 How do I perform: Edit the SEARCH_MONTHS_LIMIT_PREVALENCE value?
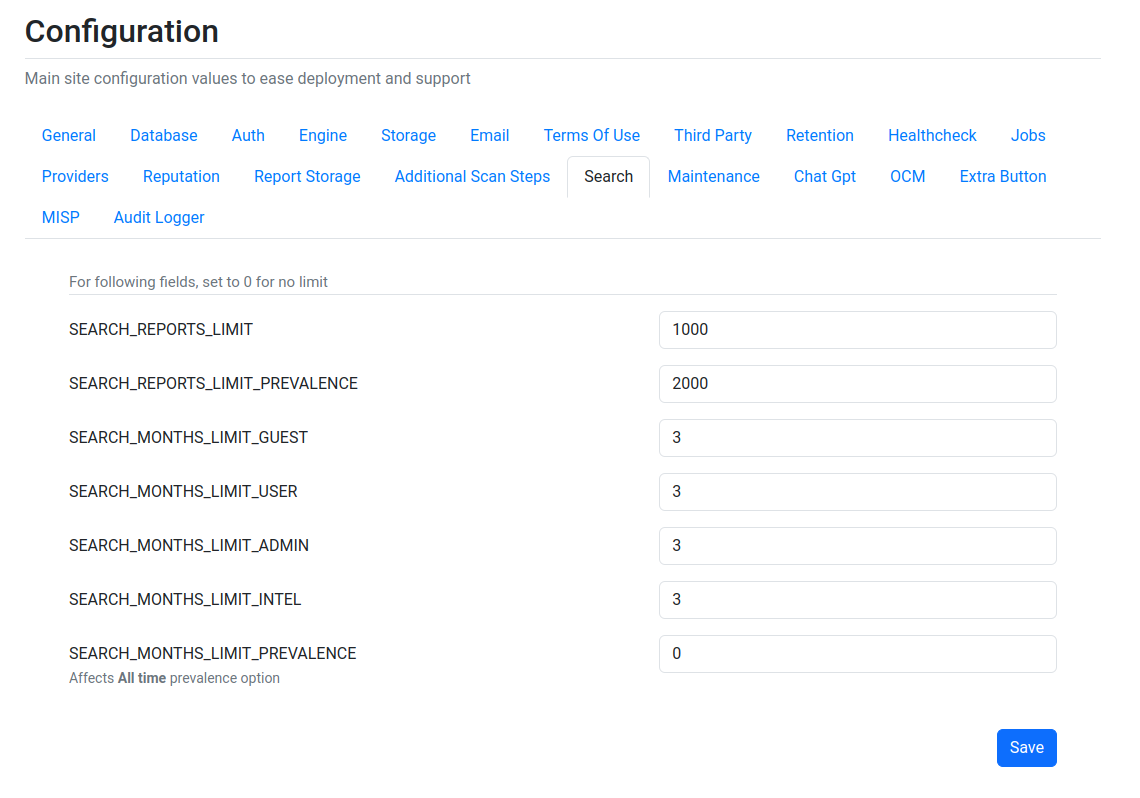pos(857,654)
